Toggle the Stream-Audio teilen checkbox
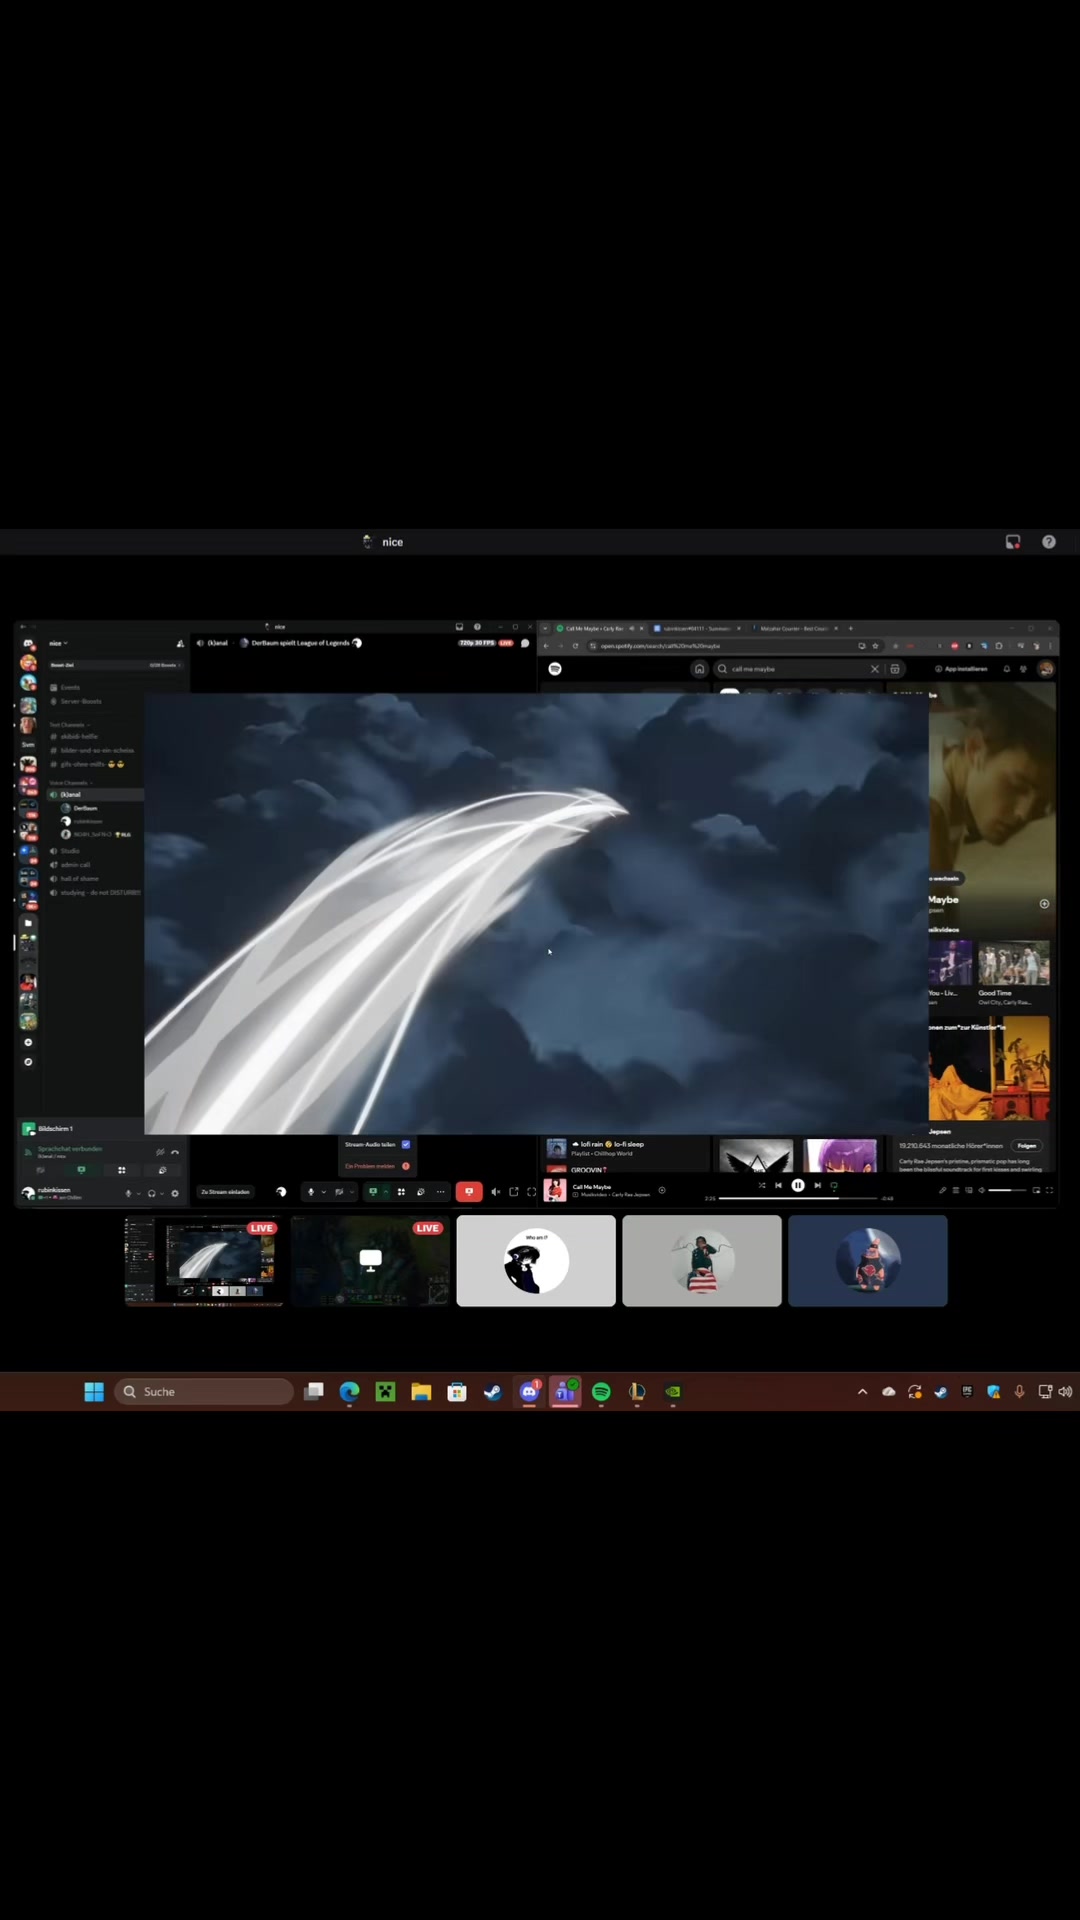The image size is (1080, 1920). [x=406, y=1144]
